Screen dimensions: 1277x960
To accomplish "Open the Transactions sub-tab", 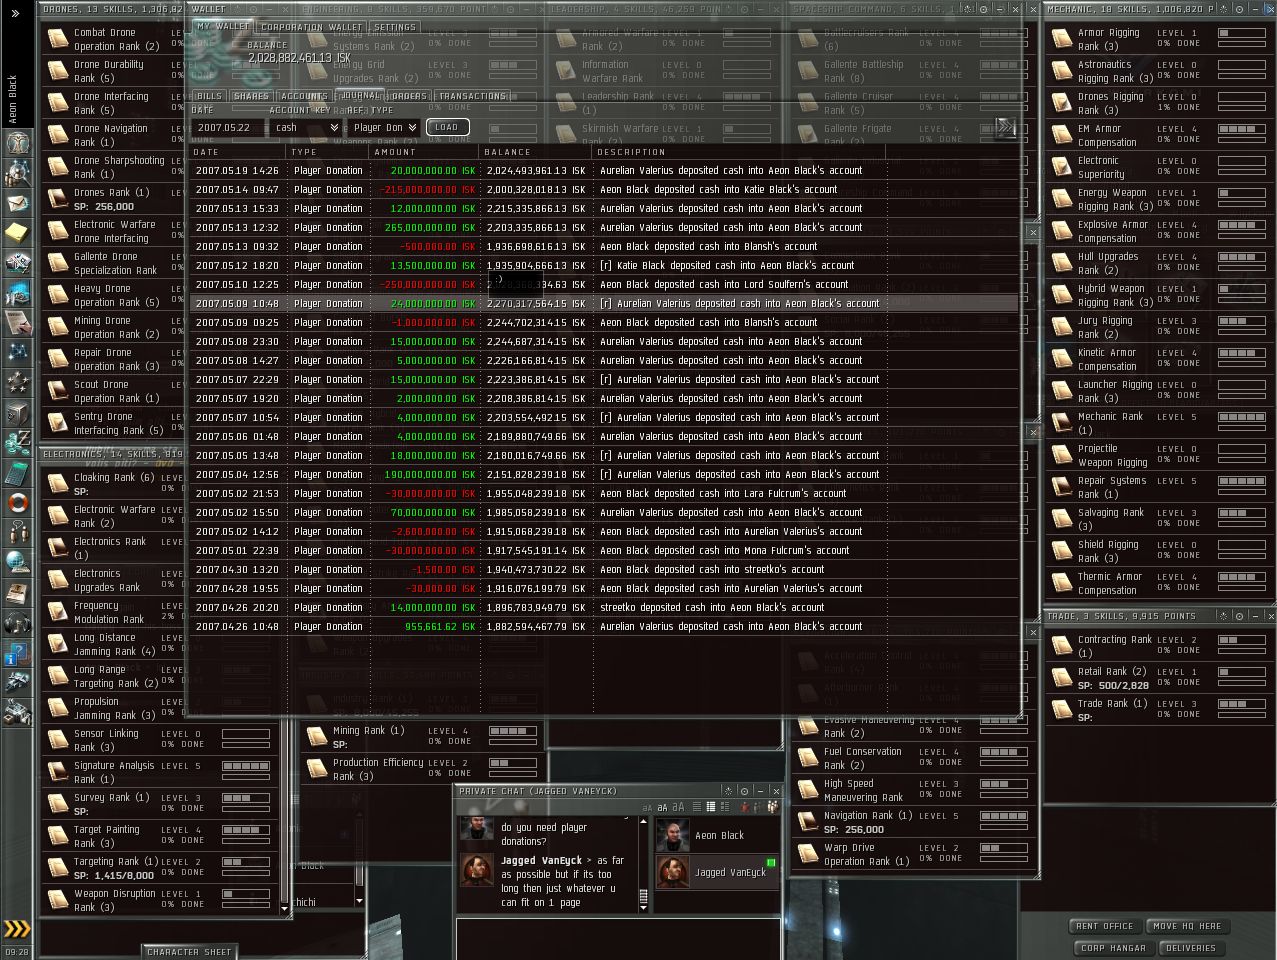I will pos(472,96).
